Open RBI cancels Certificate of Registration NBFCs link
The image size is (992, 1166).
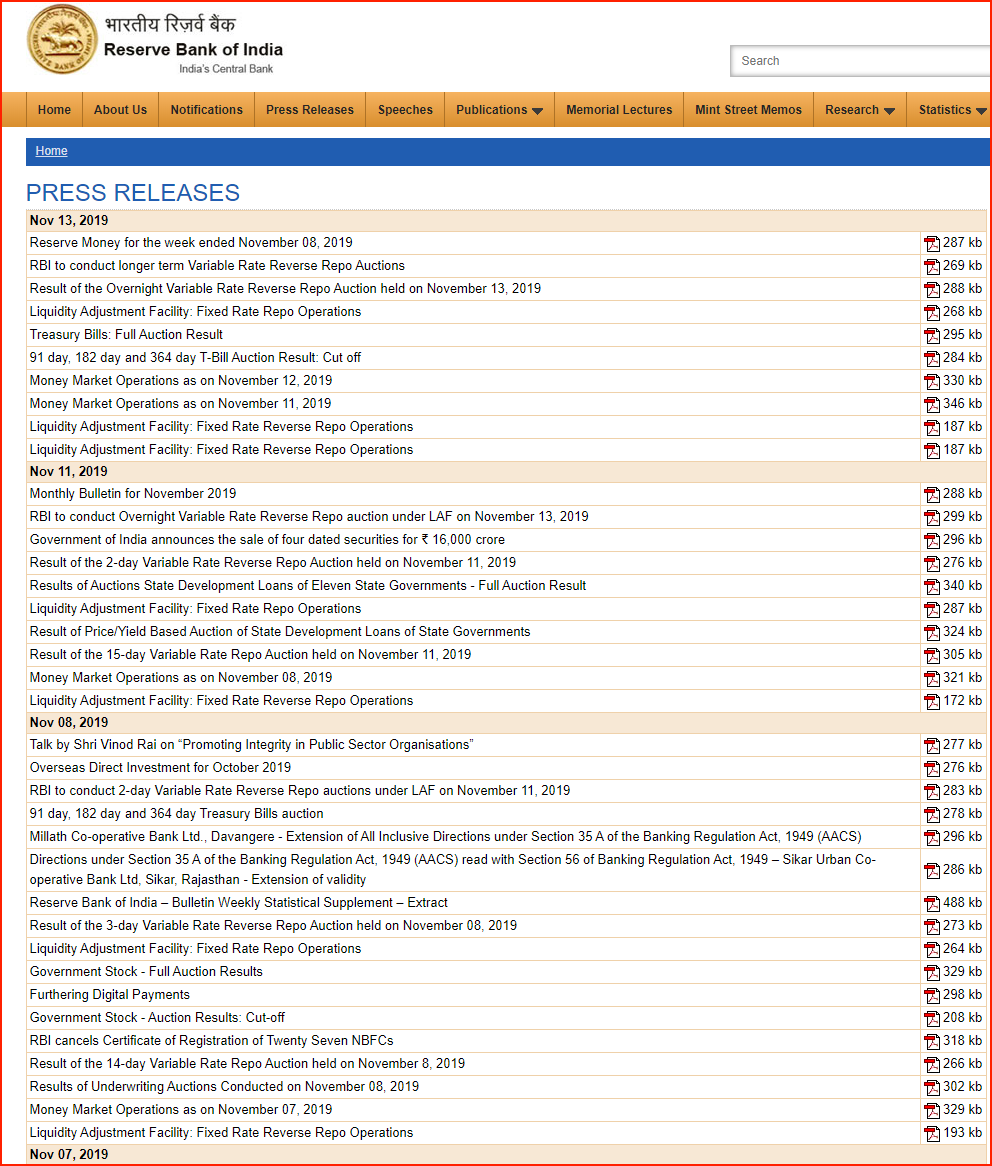tap(212, 1041)
